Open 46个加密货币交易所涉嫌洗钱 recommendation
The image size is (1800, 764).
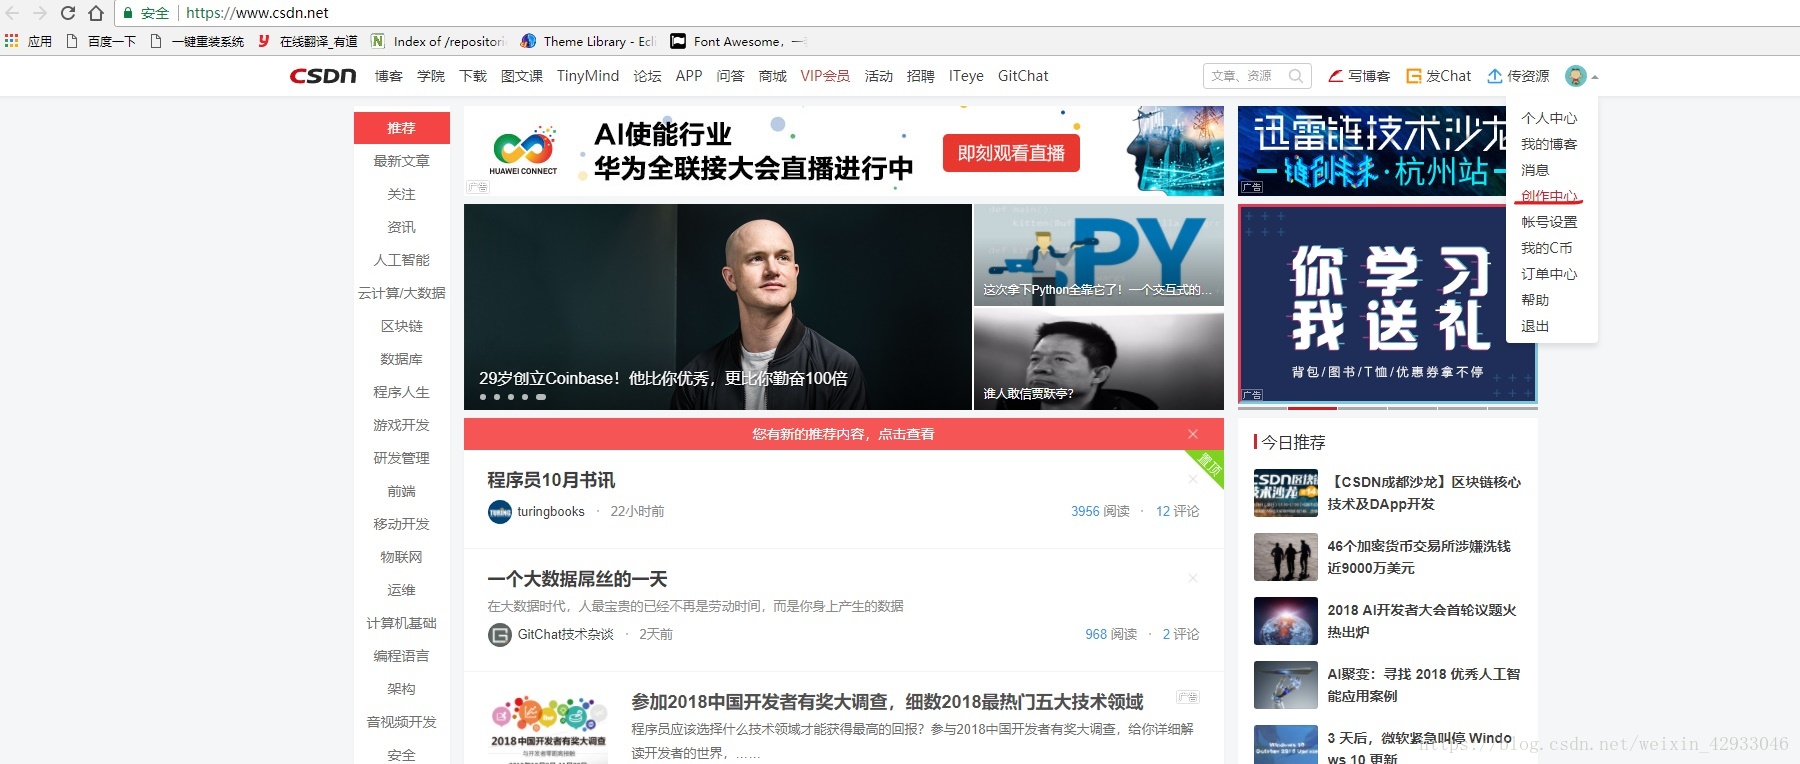[1419, 557]
